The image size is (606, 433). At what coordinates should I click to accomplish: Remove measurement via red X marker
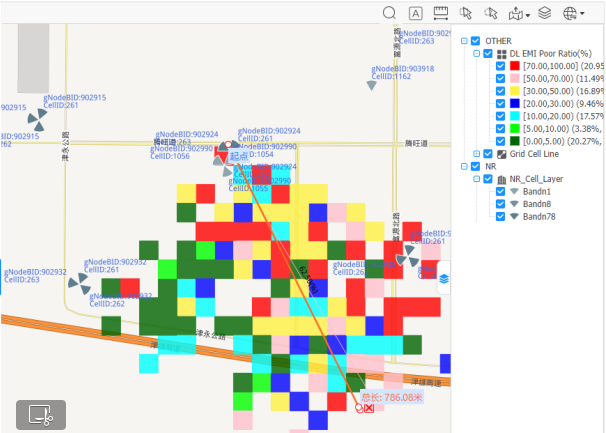pos(369,408)
